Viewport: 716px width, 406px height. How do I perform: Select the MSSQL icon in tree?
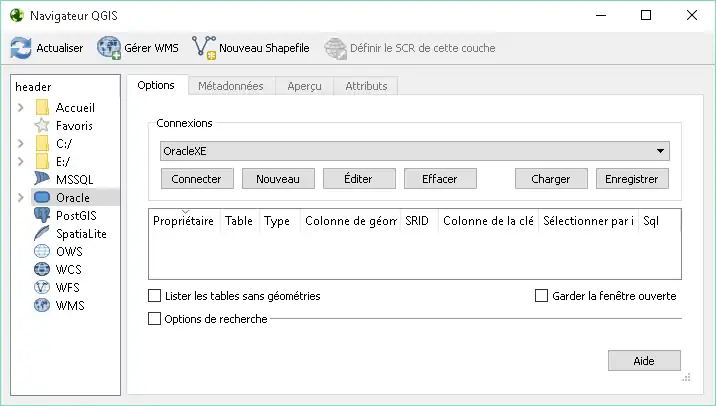click(x=42, y=179)
